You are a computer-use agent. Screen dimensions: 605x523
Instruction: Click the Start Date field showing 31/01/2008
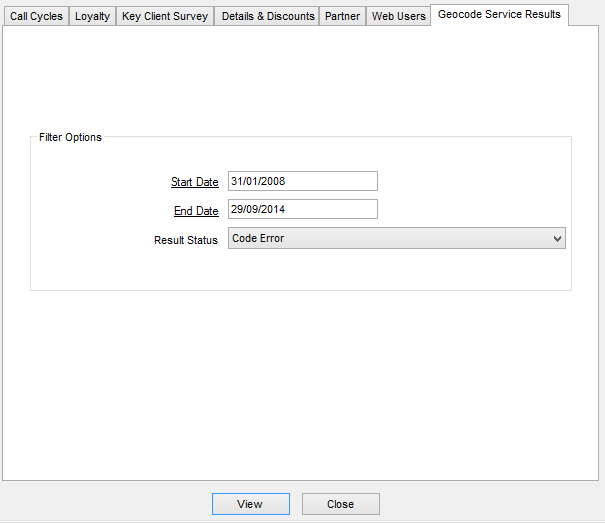pyautogui.click(x=302, y=181)
